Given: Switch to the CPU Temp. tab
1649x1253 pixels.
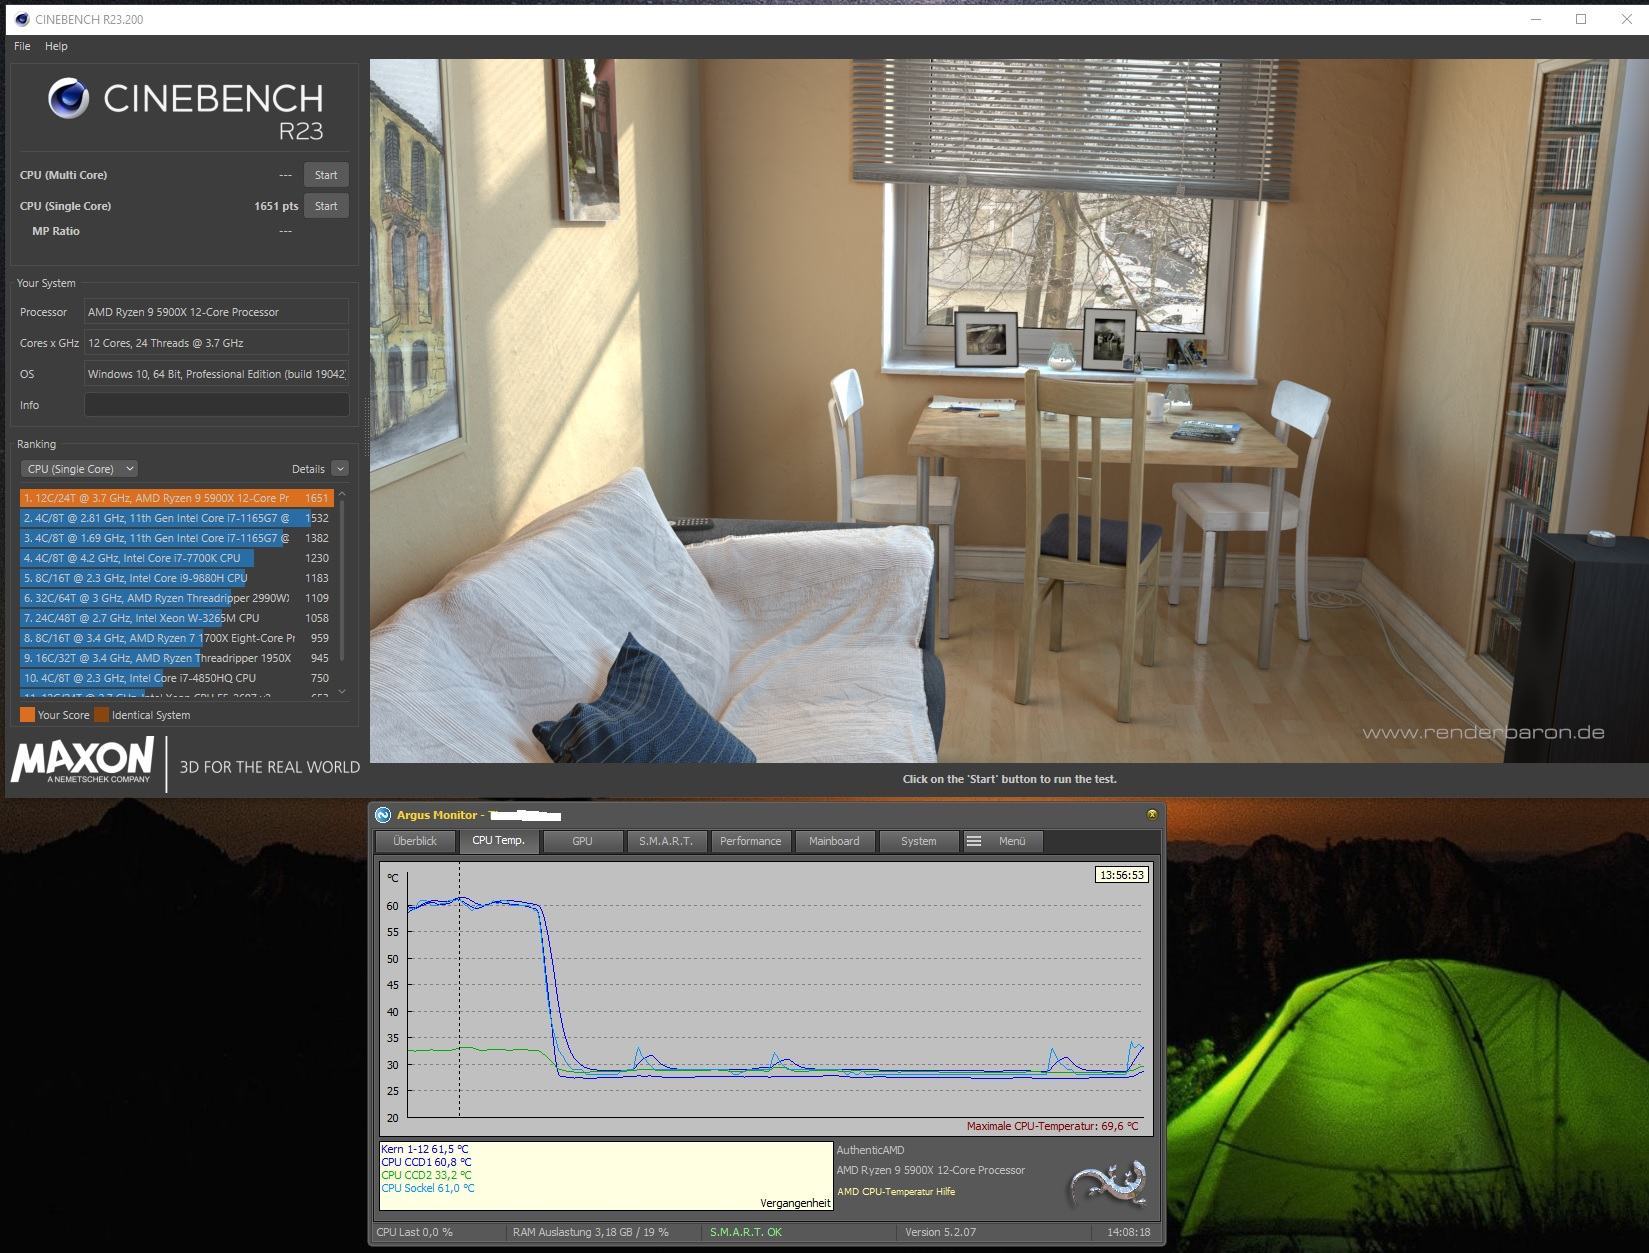Looking at the screenshot, I should click(498, 841).
